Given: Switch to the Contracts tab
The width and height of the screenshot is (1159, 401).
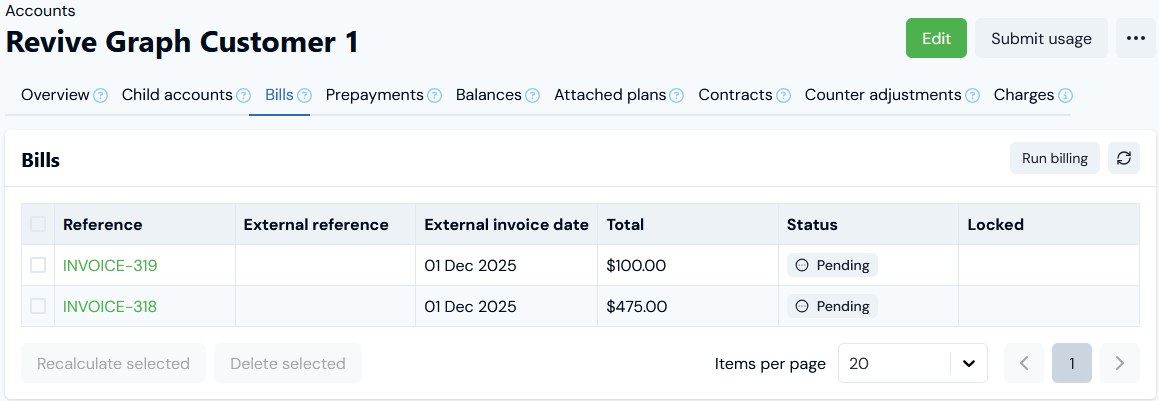Looking at the screenshot, I should (735, 95).
